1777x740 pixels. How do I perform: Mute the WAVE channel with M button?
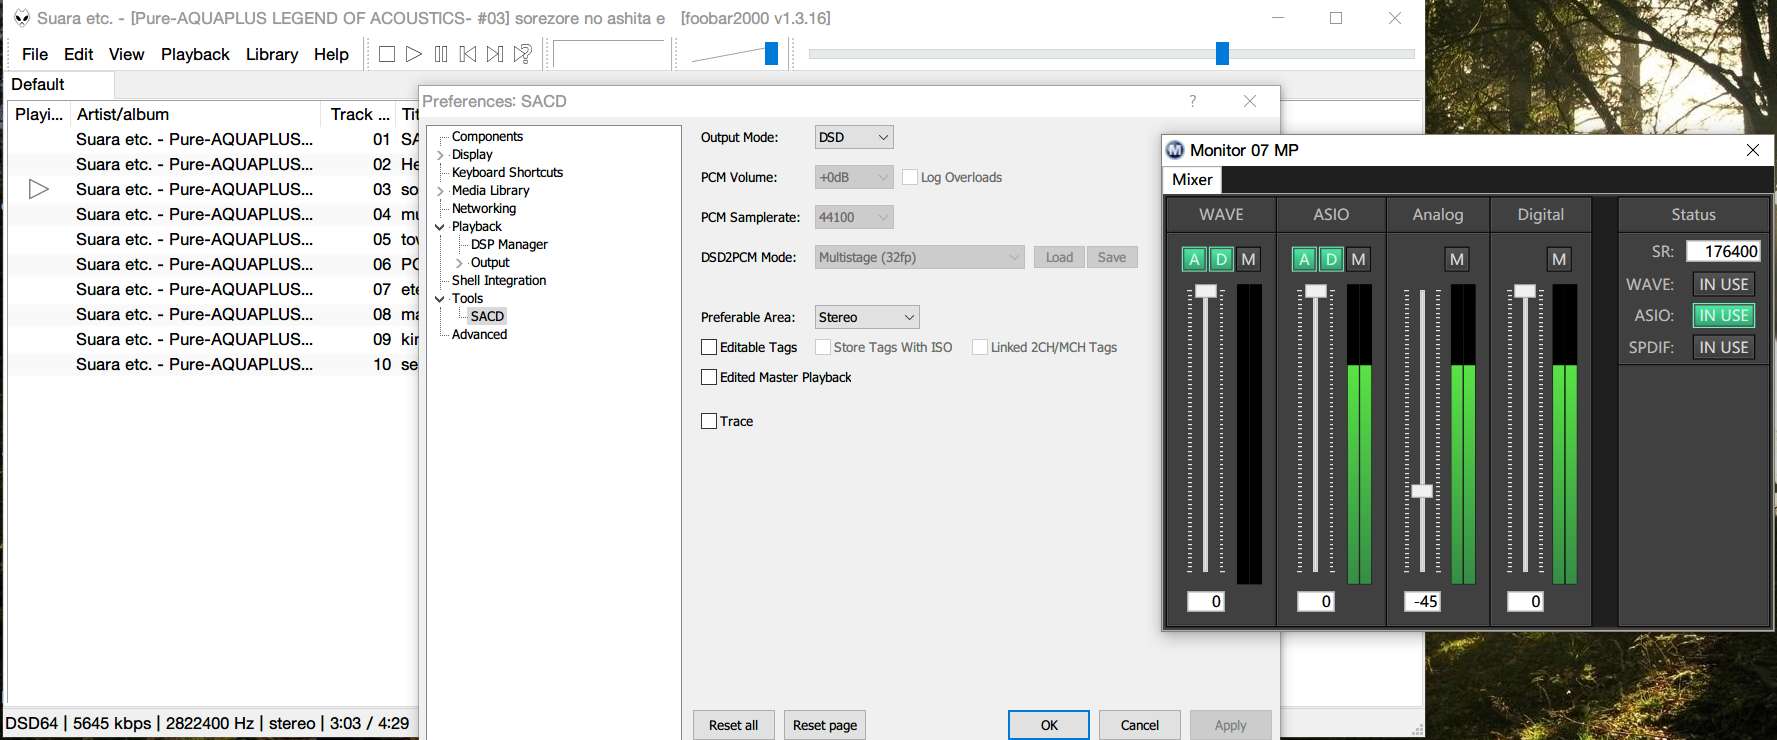point(1248,259)
